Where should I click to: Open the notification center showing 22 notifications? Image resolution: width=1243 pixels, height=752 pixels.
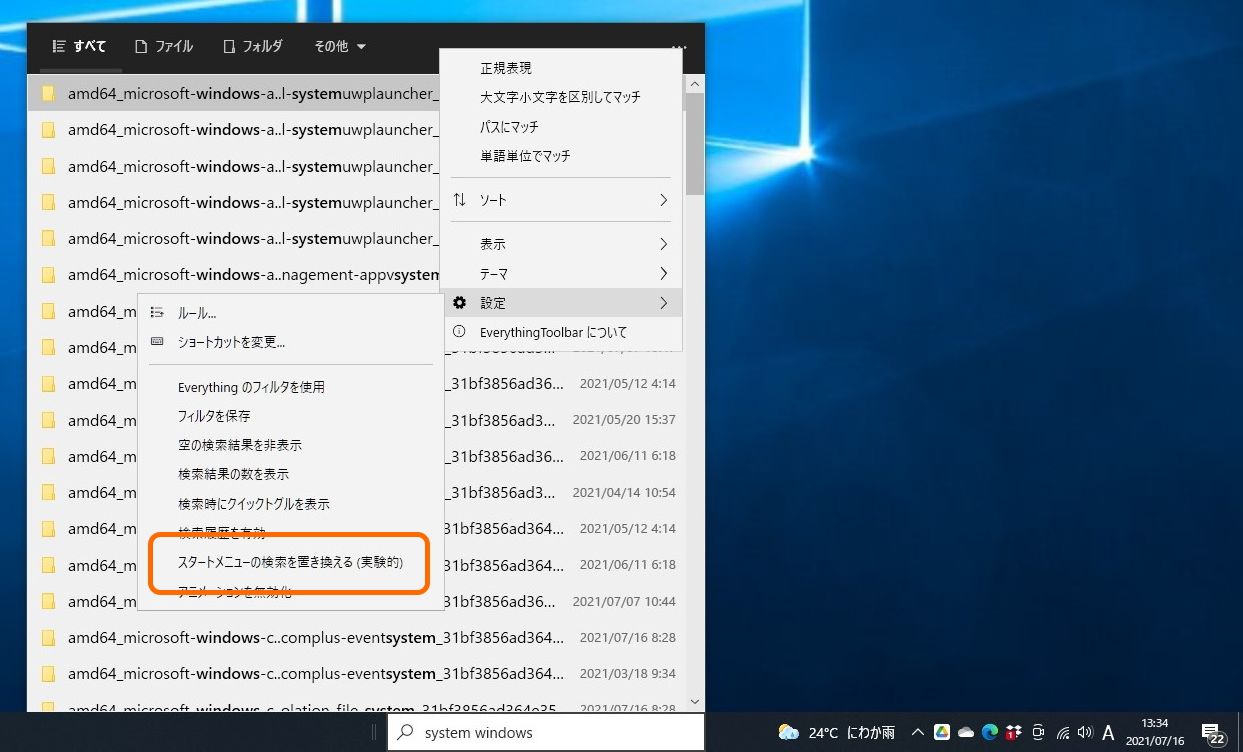[1212, 733]
